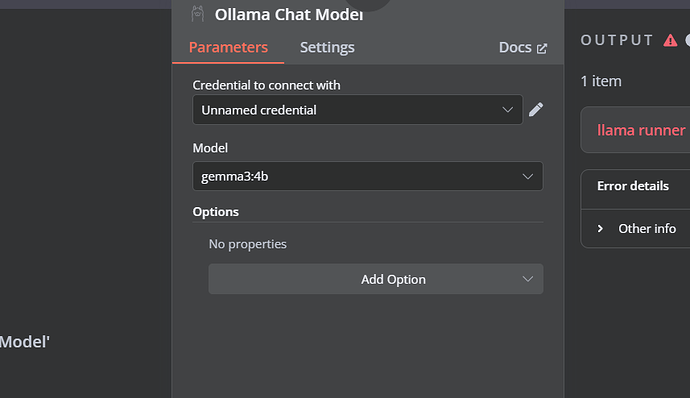This screenshot has width=690, height=398.
Task: Click the external link icon beside Docs
Action: point(542,48)
